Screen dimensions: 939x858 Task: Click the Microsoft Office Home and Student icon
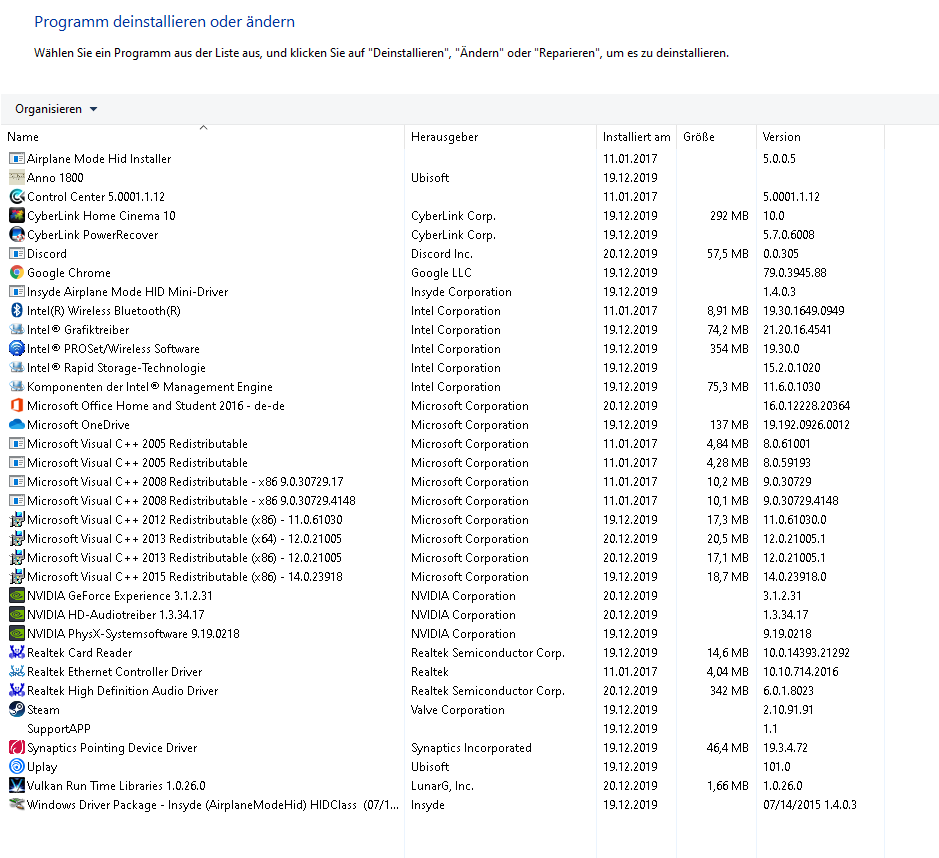point(17,406)
